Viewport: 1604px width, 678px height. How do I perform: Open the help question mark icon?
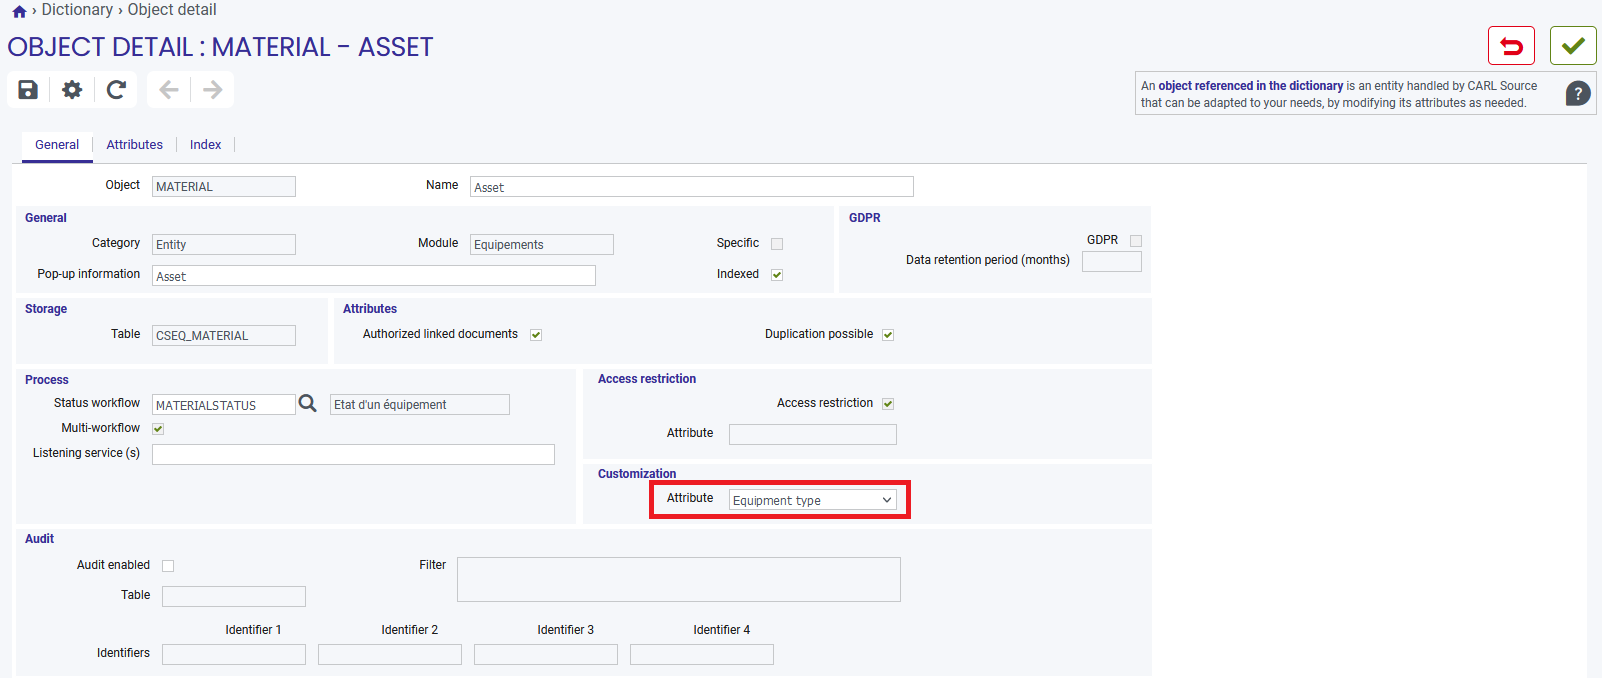[1578, 93]
